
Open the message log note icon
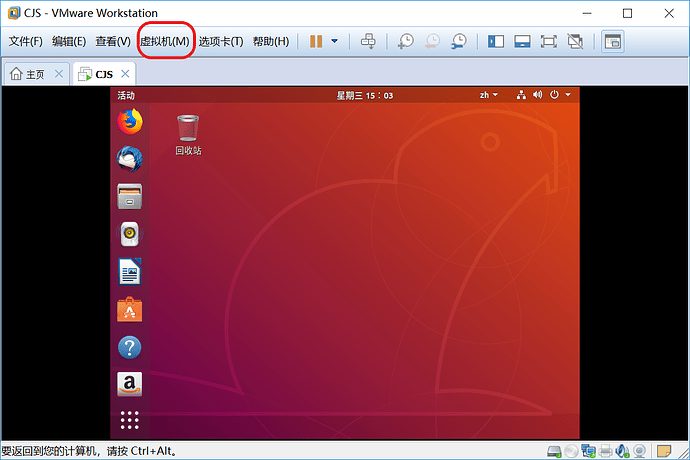(x=664, y=451)
